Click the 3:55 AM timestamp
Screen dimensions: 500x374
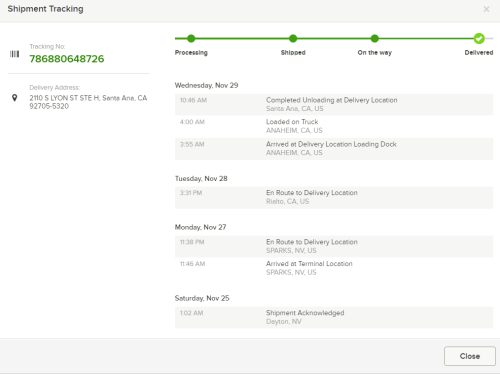[192, 144]
